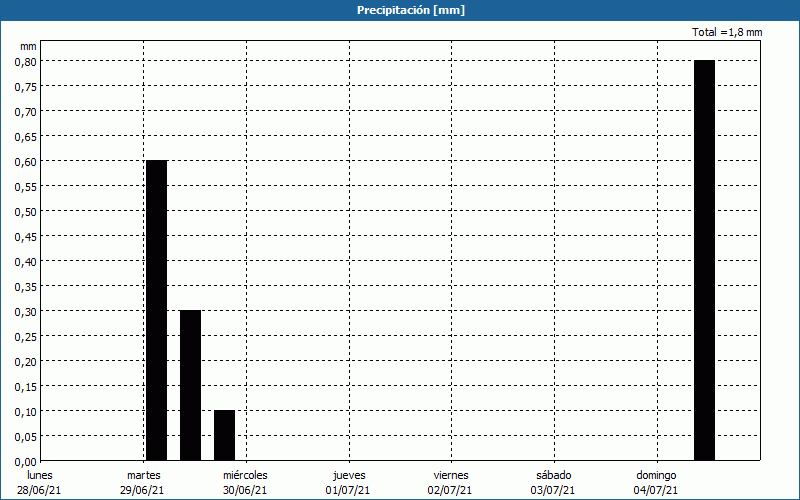Click the viernes 02/07/21 axis label
Viewport: 800px width, 500px height.
click(451, 483)
